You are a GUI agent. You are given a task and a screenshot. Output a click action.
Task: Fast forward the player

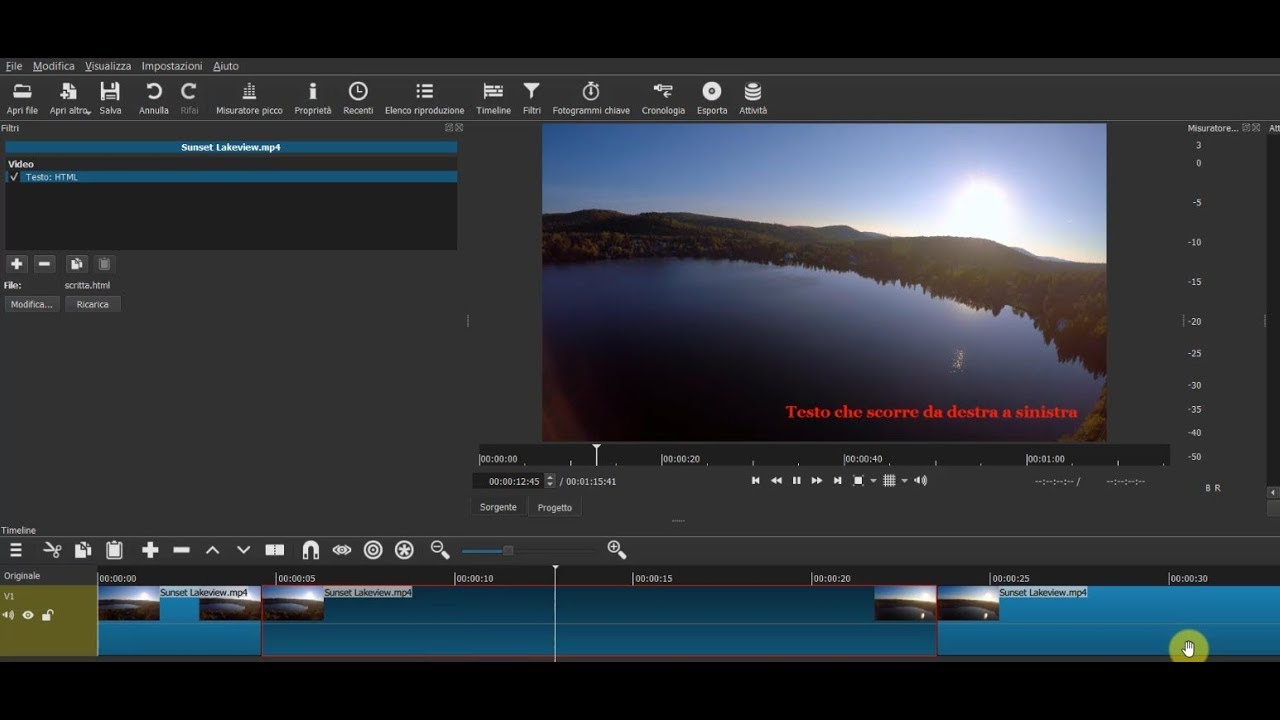point(817,481)
